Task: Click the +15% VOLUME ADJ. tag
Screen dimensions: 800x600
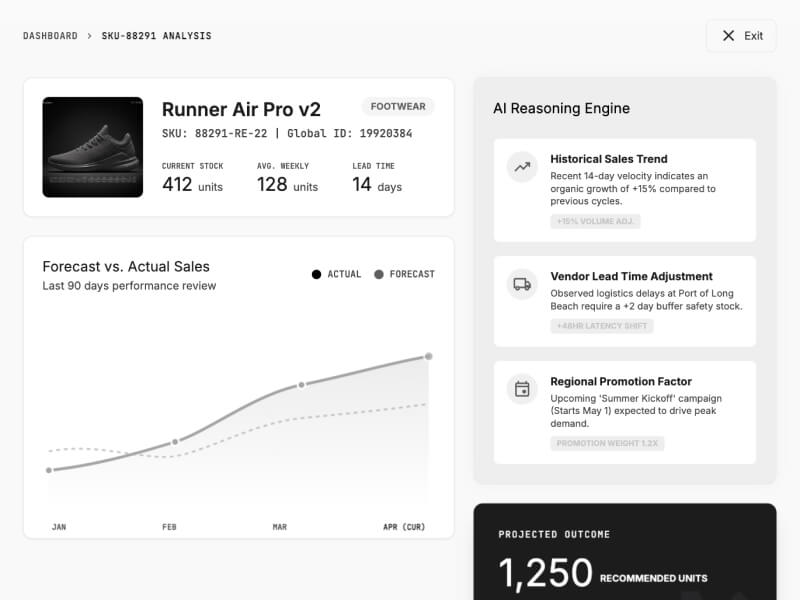Action: [595, 221]
